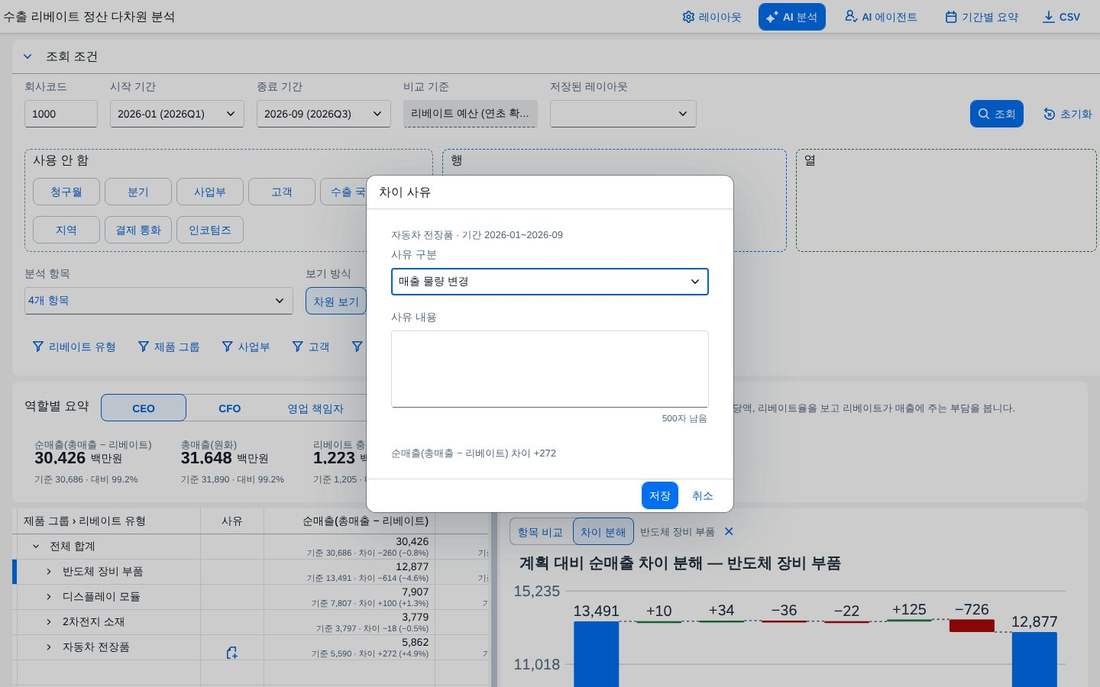This screenshot has width=1100, height=687.
Task: Open the 분석 항목 4개 항목 dropdown
Action: coord(159,300)
